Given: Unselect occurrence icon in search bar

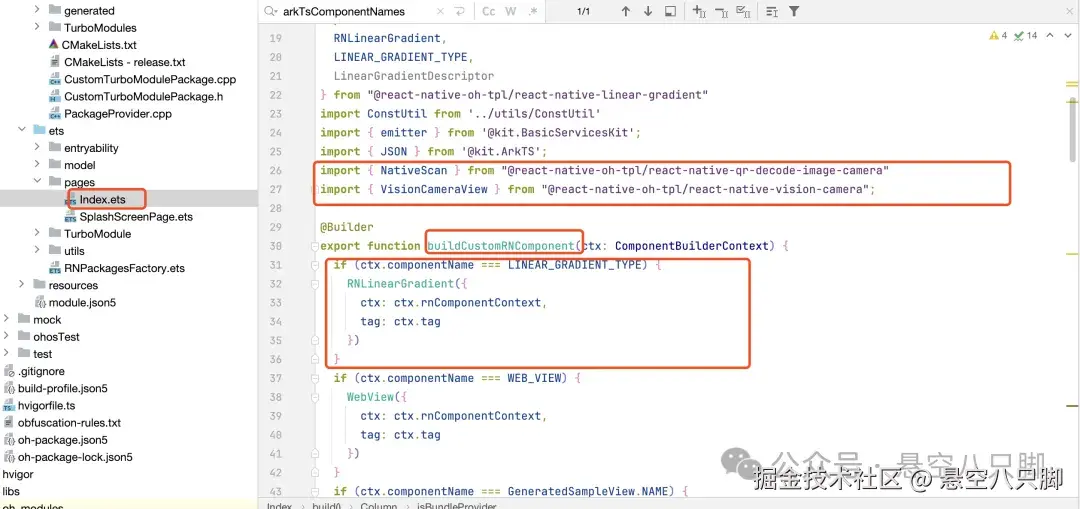Looking at the screenshot, I should pos(721,11).
